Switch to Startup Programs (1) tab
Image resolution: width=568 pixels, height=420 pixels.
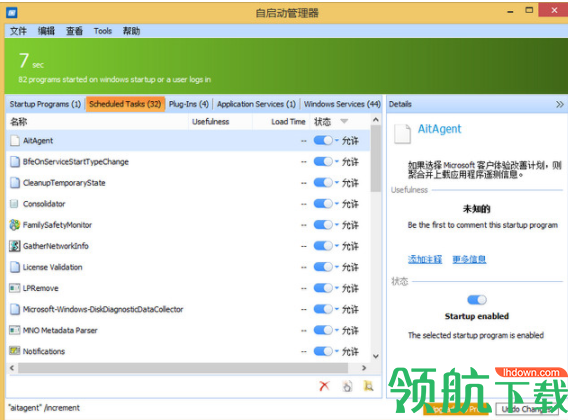coord(45,104)
